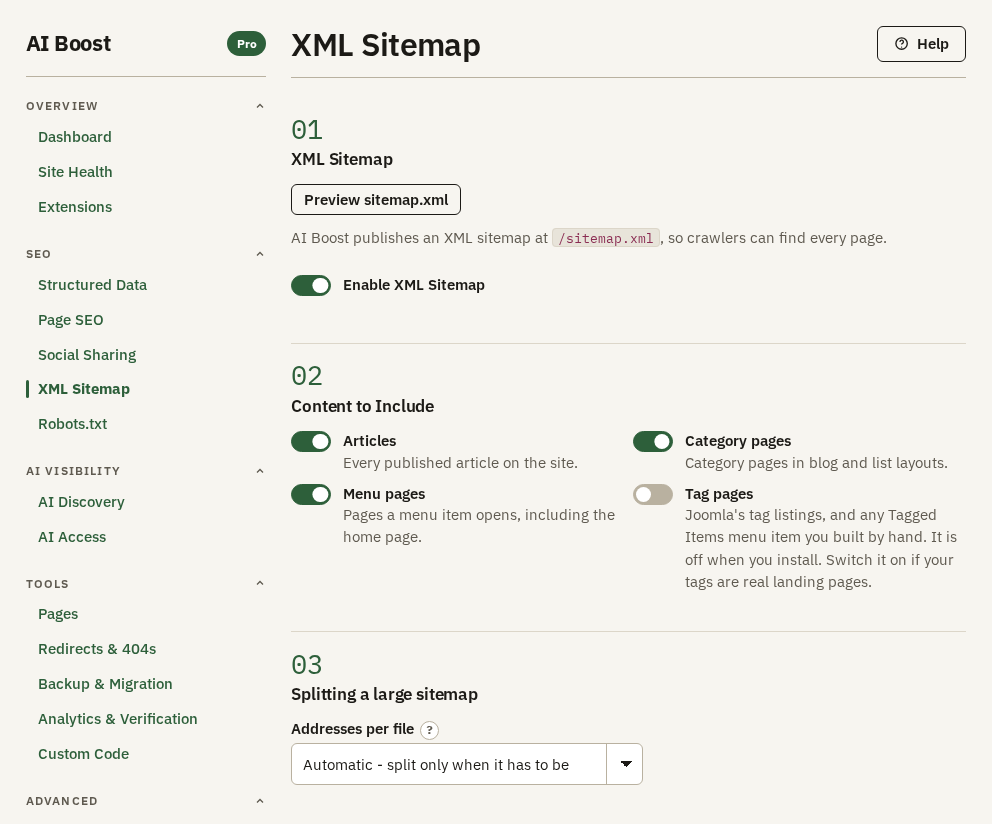Viewport: 992px width, 824px height.
Task: Click the Tag pages label
Action: point(719,494)
